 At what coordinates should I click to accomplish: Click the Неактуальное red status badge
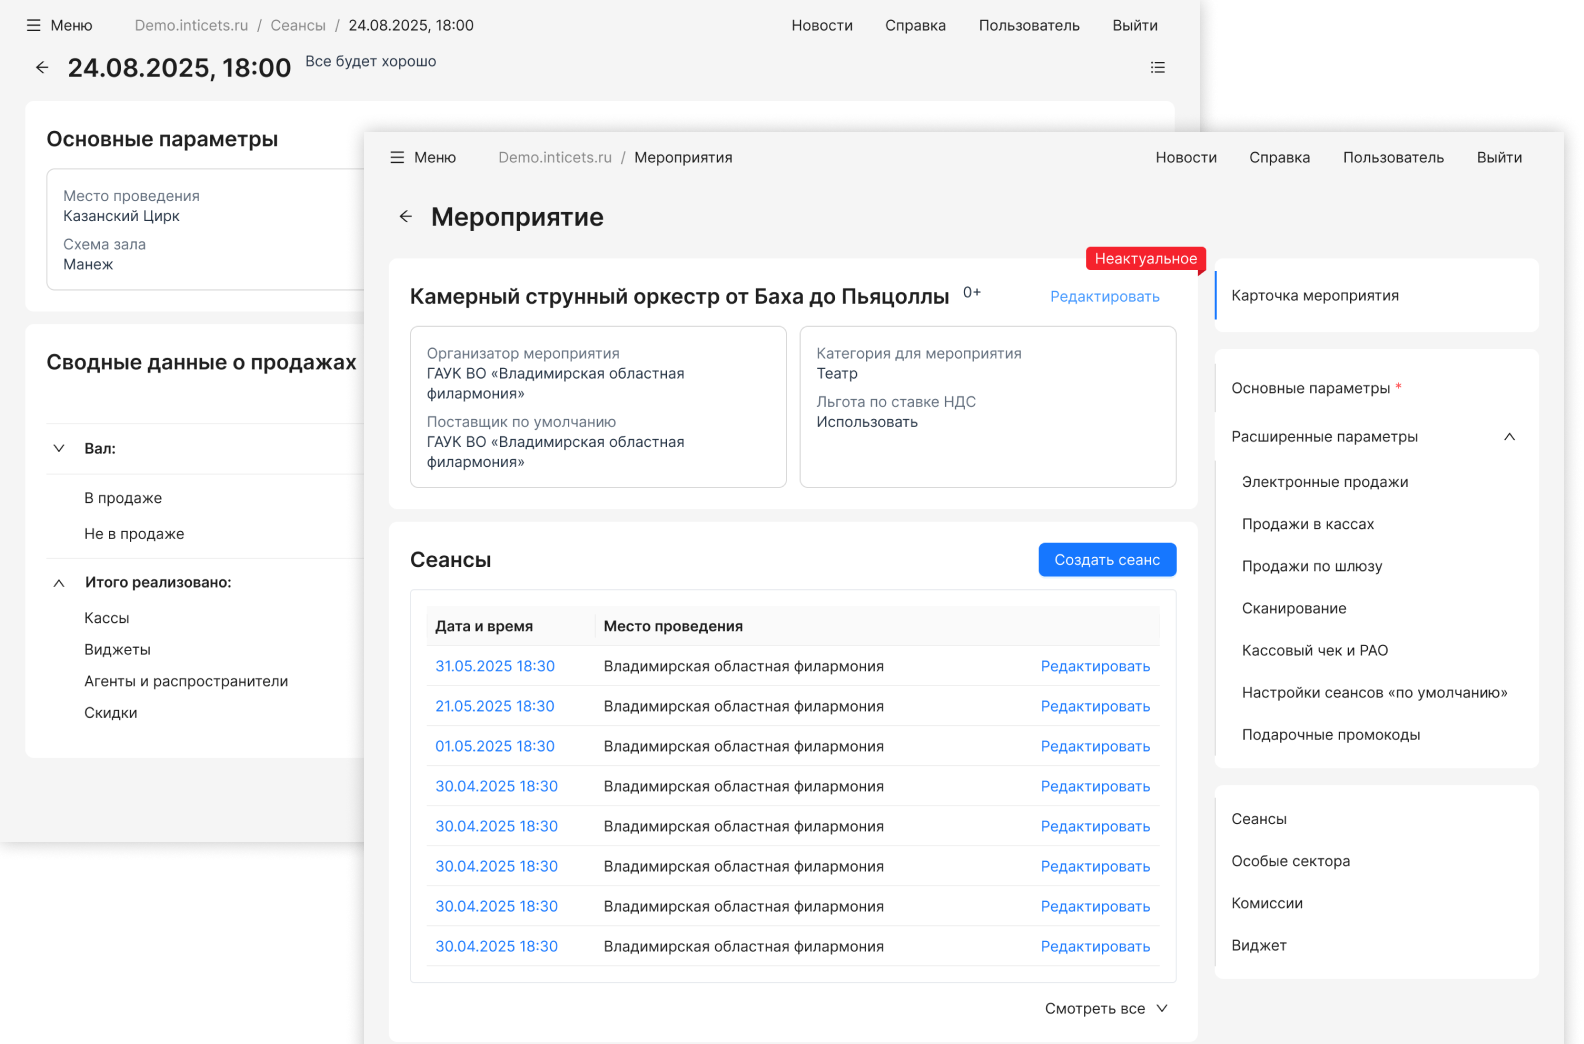pyautogui.click(x=1145, y=258)
